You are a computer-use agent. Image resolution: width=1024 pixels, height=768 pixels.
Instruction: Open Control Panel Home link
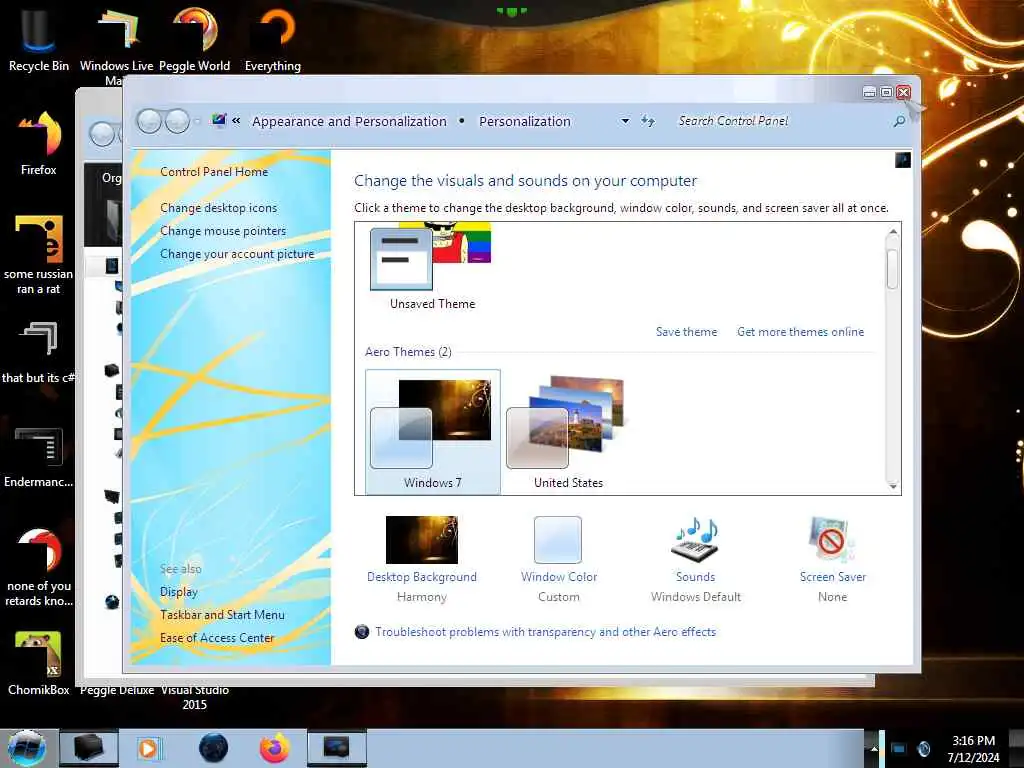[214, 172]
